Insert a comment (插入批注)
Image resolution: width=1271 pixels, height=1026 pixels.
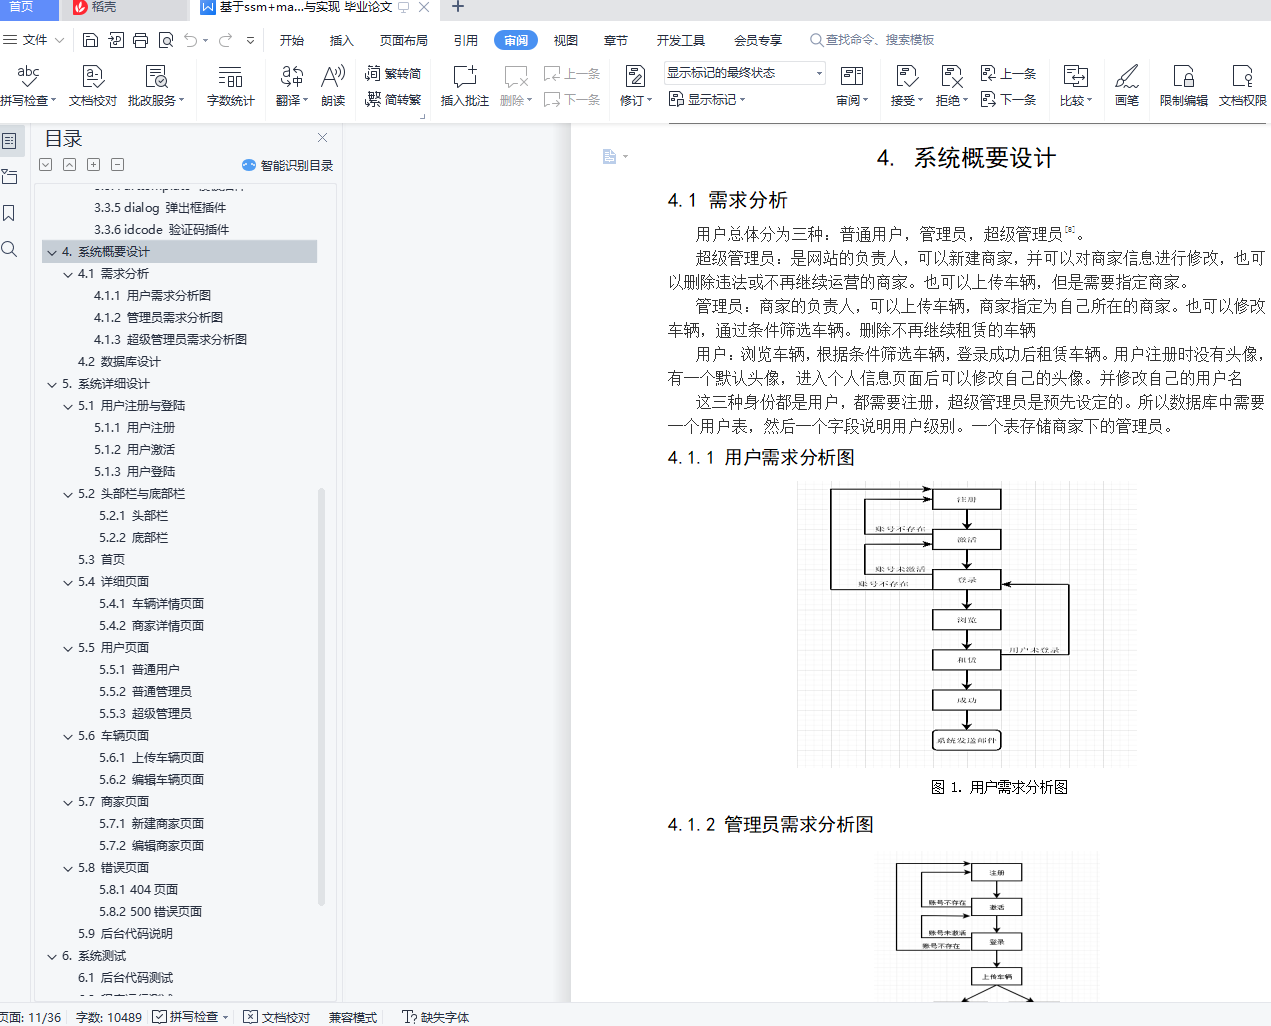coord(465,85)
